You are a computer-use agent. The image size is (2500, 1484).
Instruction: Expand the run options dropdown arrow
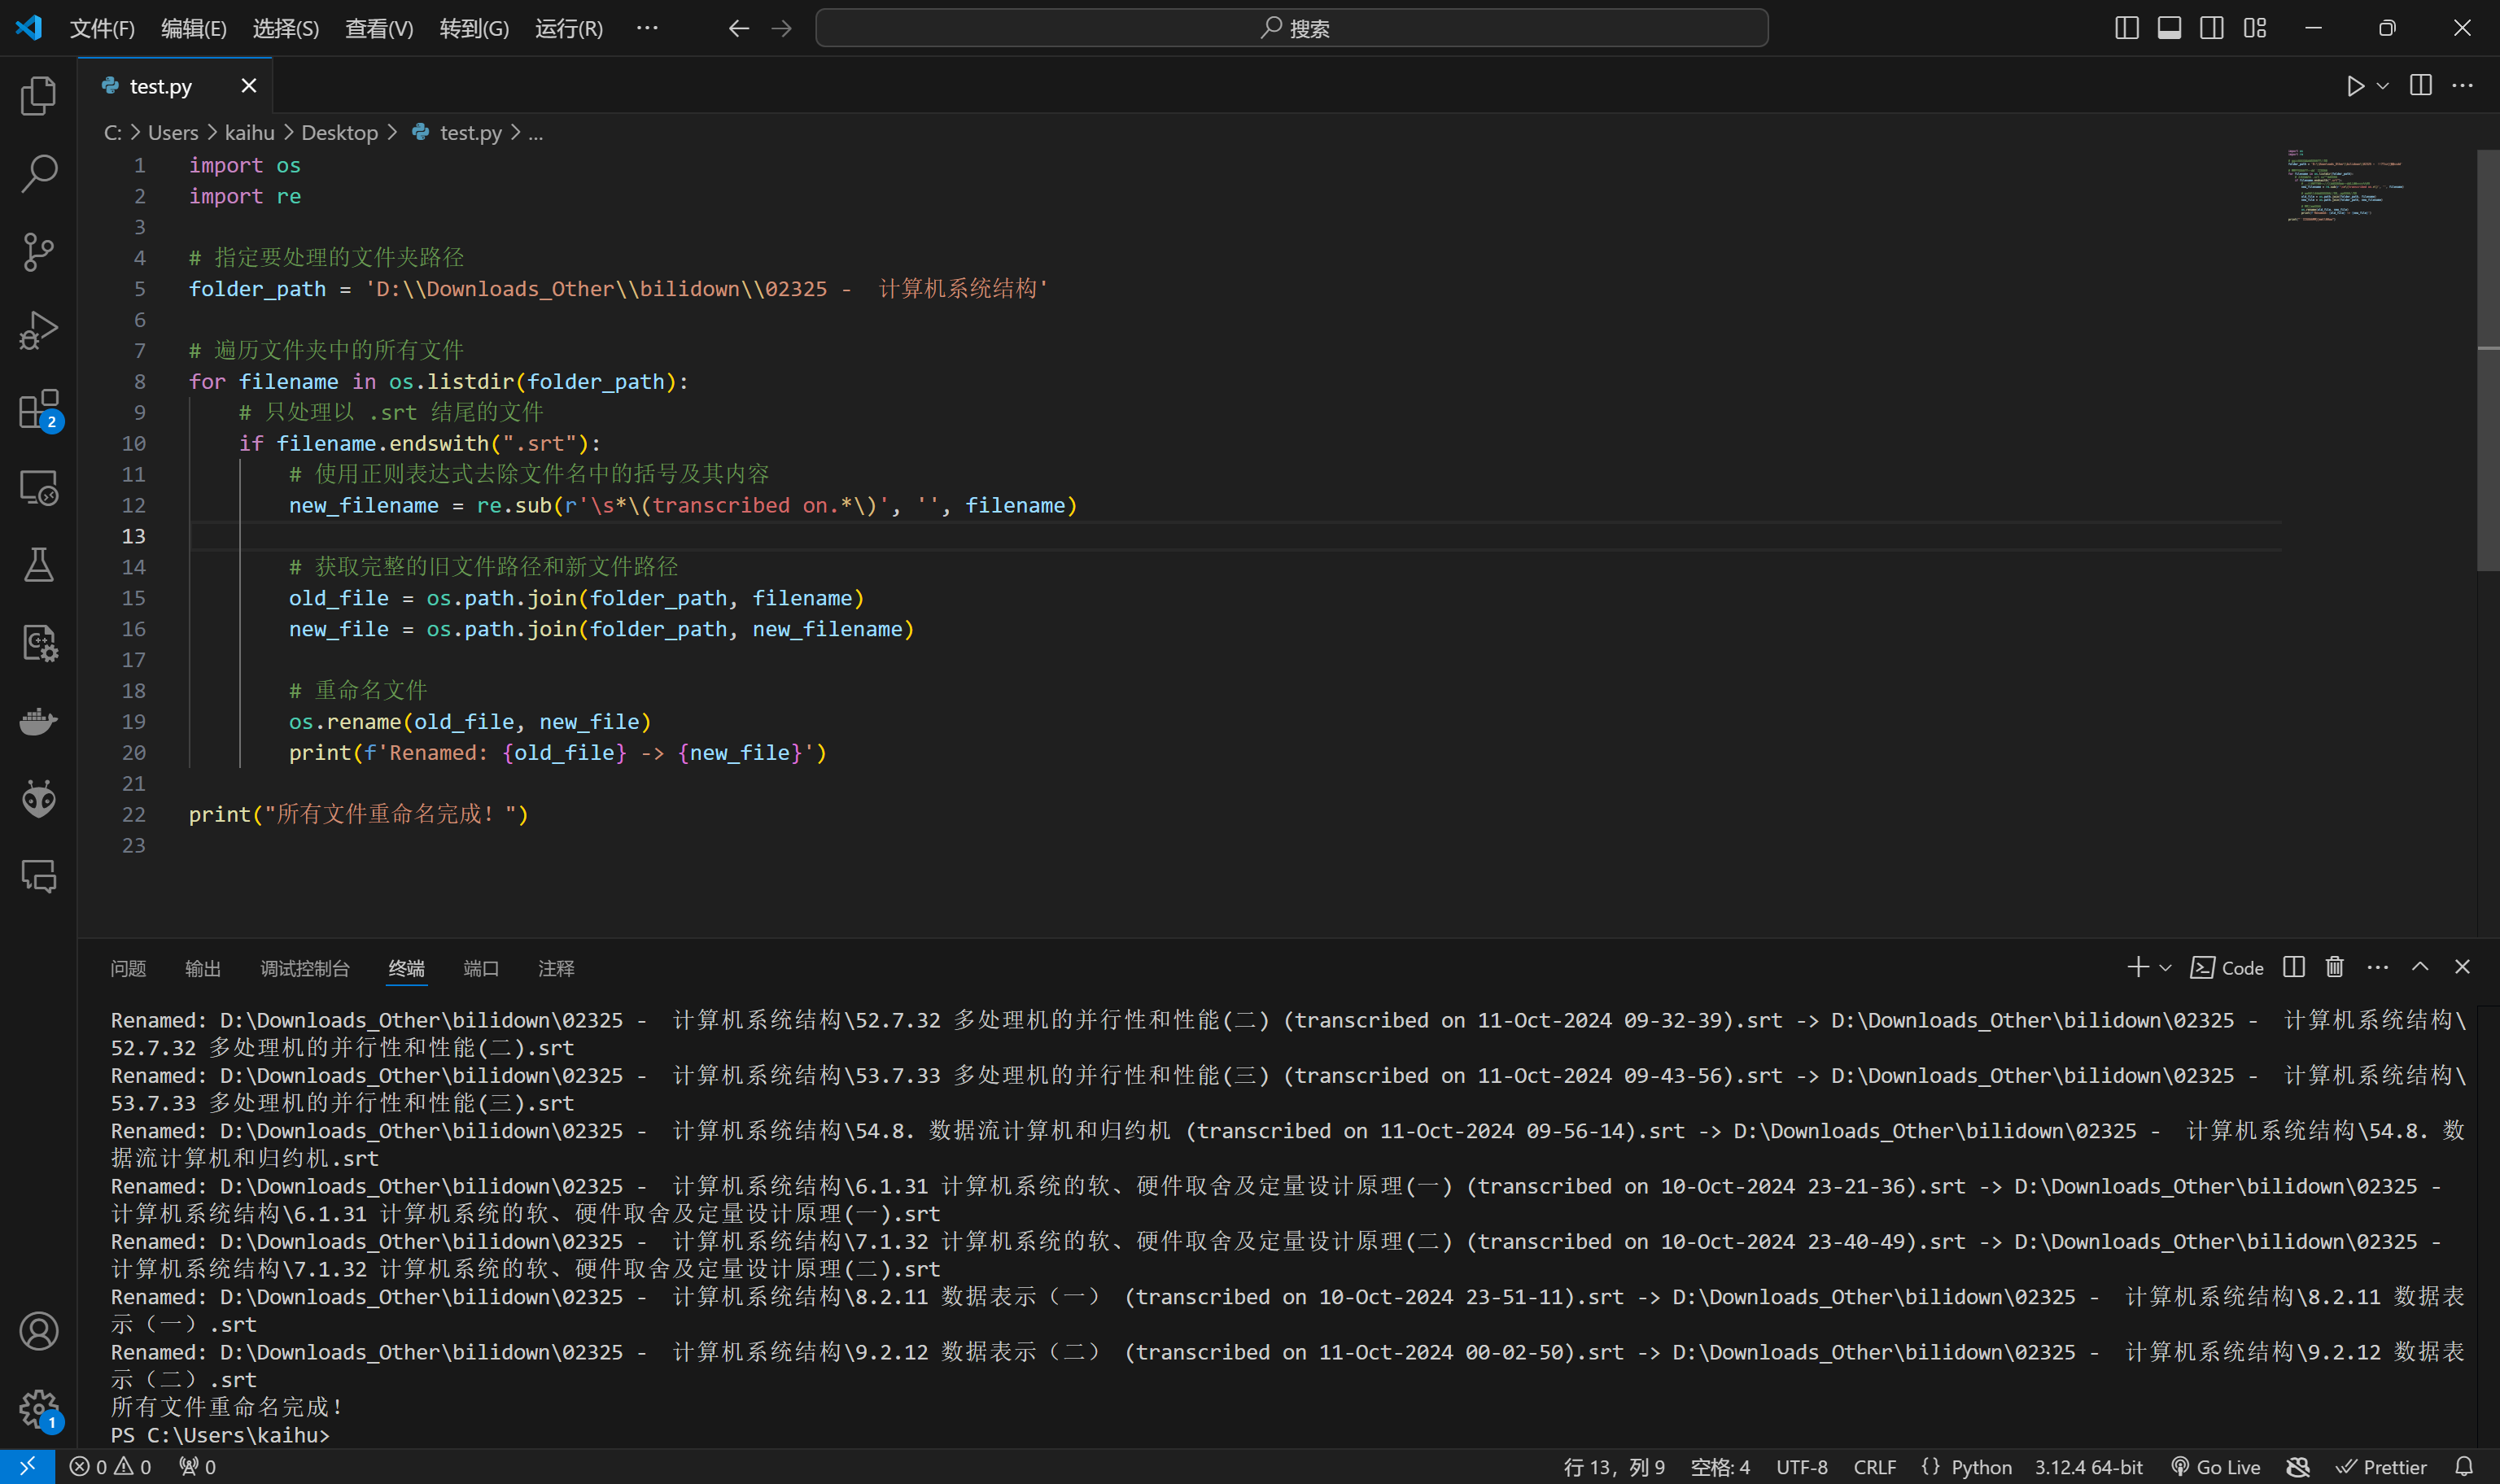coord(2383,86)
